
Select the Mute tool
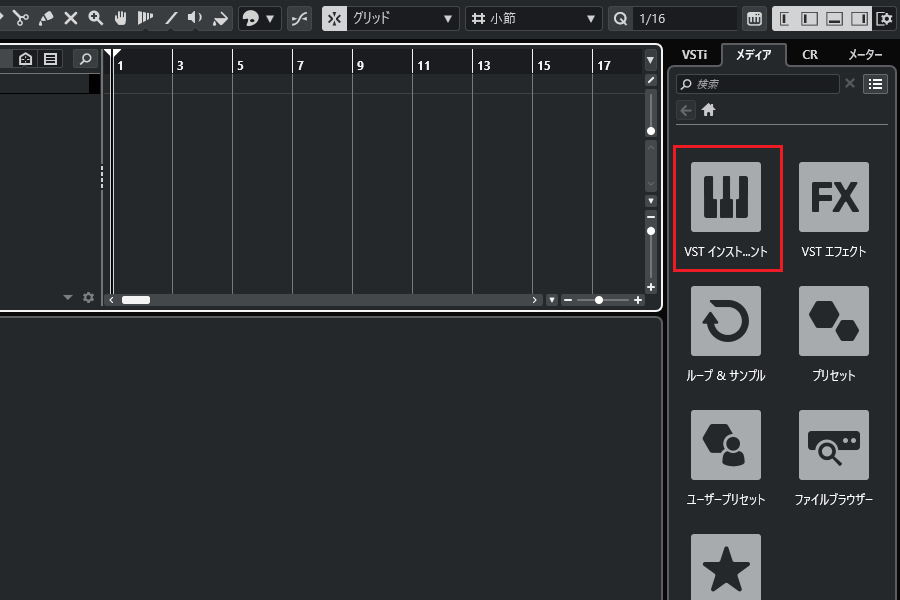click(x=71, y=18)
